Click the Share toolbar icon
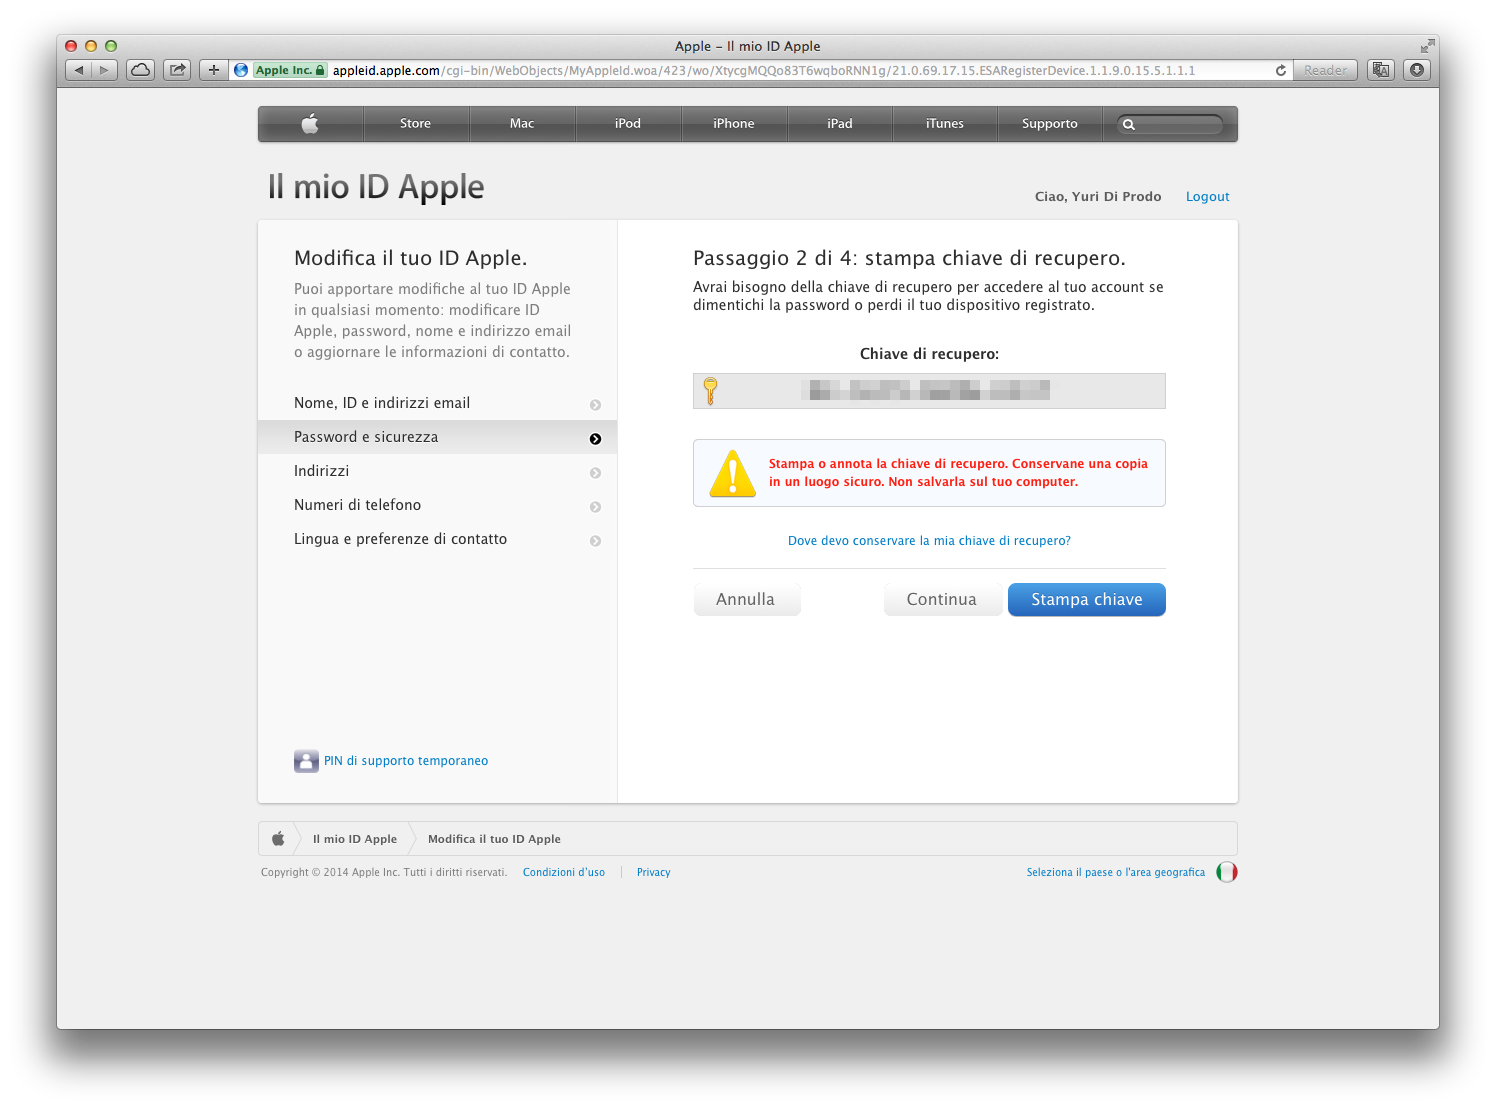The width and height of the screenshot is (1496, 1108). coord(177,70)
